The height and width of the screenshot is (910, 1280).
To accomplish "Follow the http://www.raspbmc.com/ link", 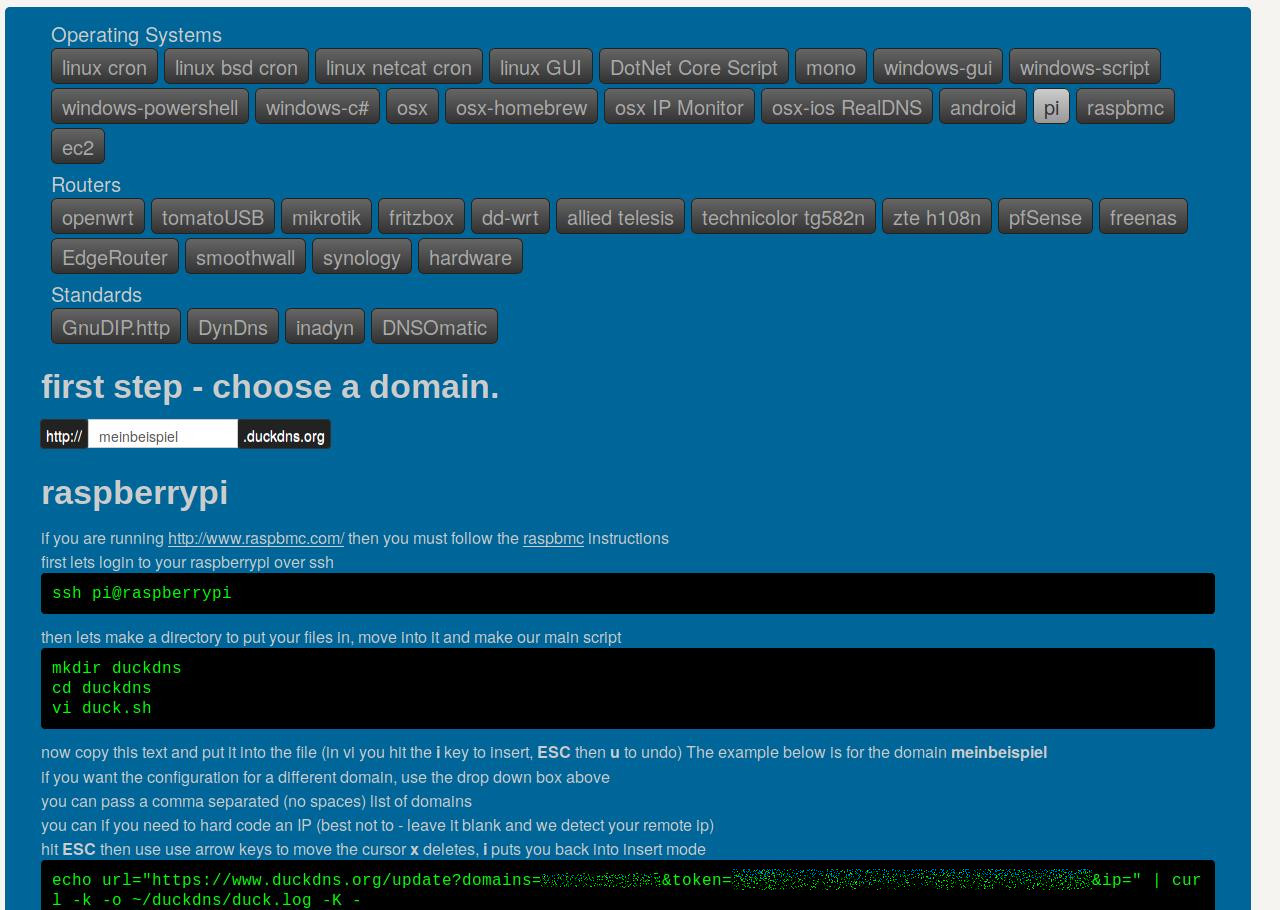I will click(x=256, y=538).
